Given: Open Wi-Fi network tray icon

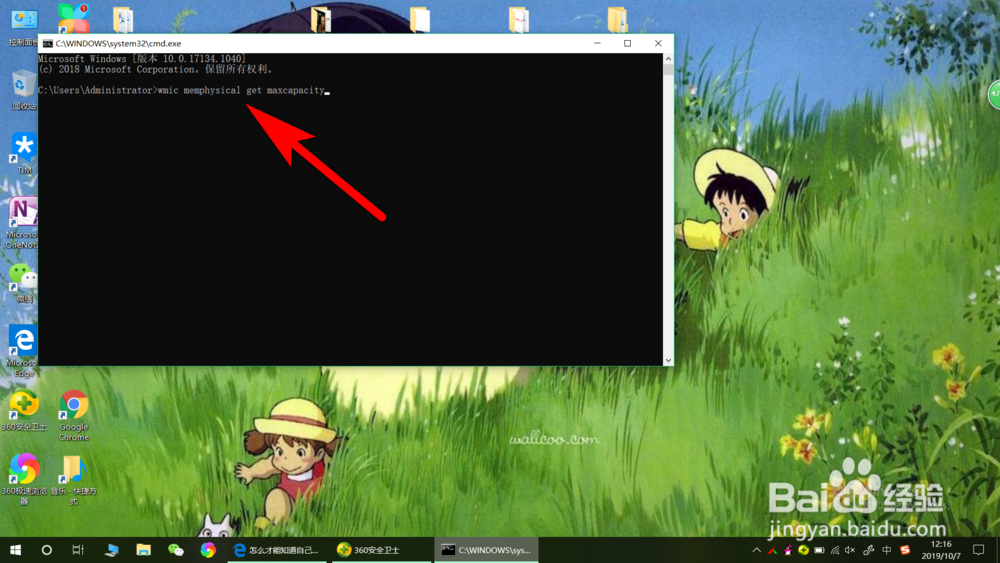Looking at the screenshot, I should [835, 550].
